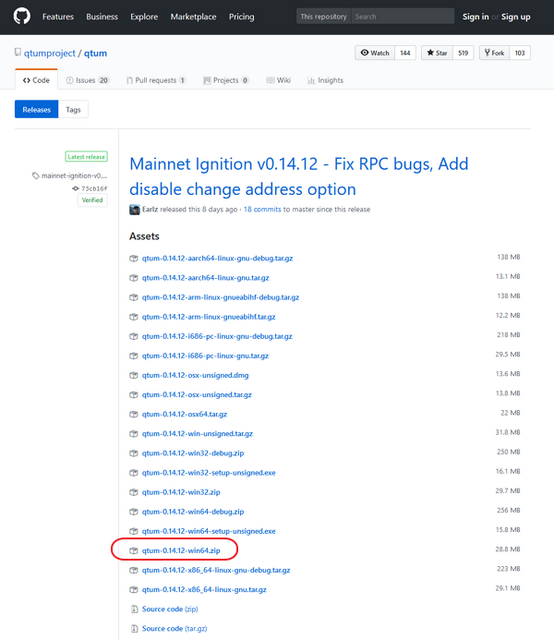554x640 pixels.
Task: Click the Latest release badge
Action: tap(86, 157)
